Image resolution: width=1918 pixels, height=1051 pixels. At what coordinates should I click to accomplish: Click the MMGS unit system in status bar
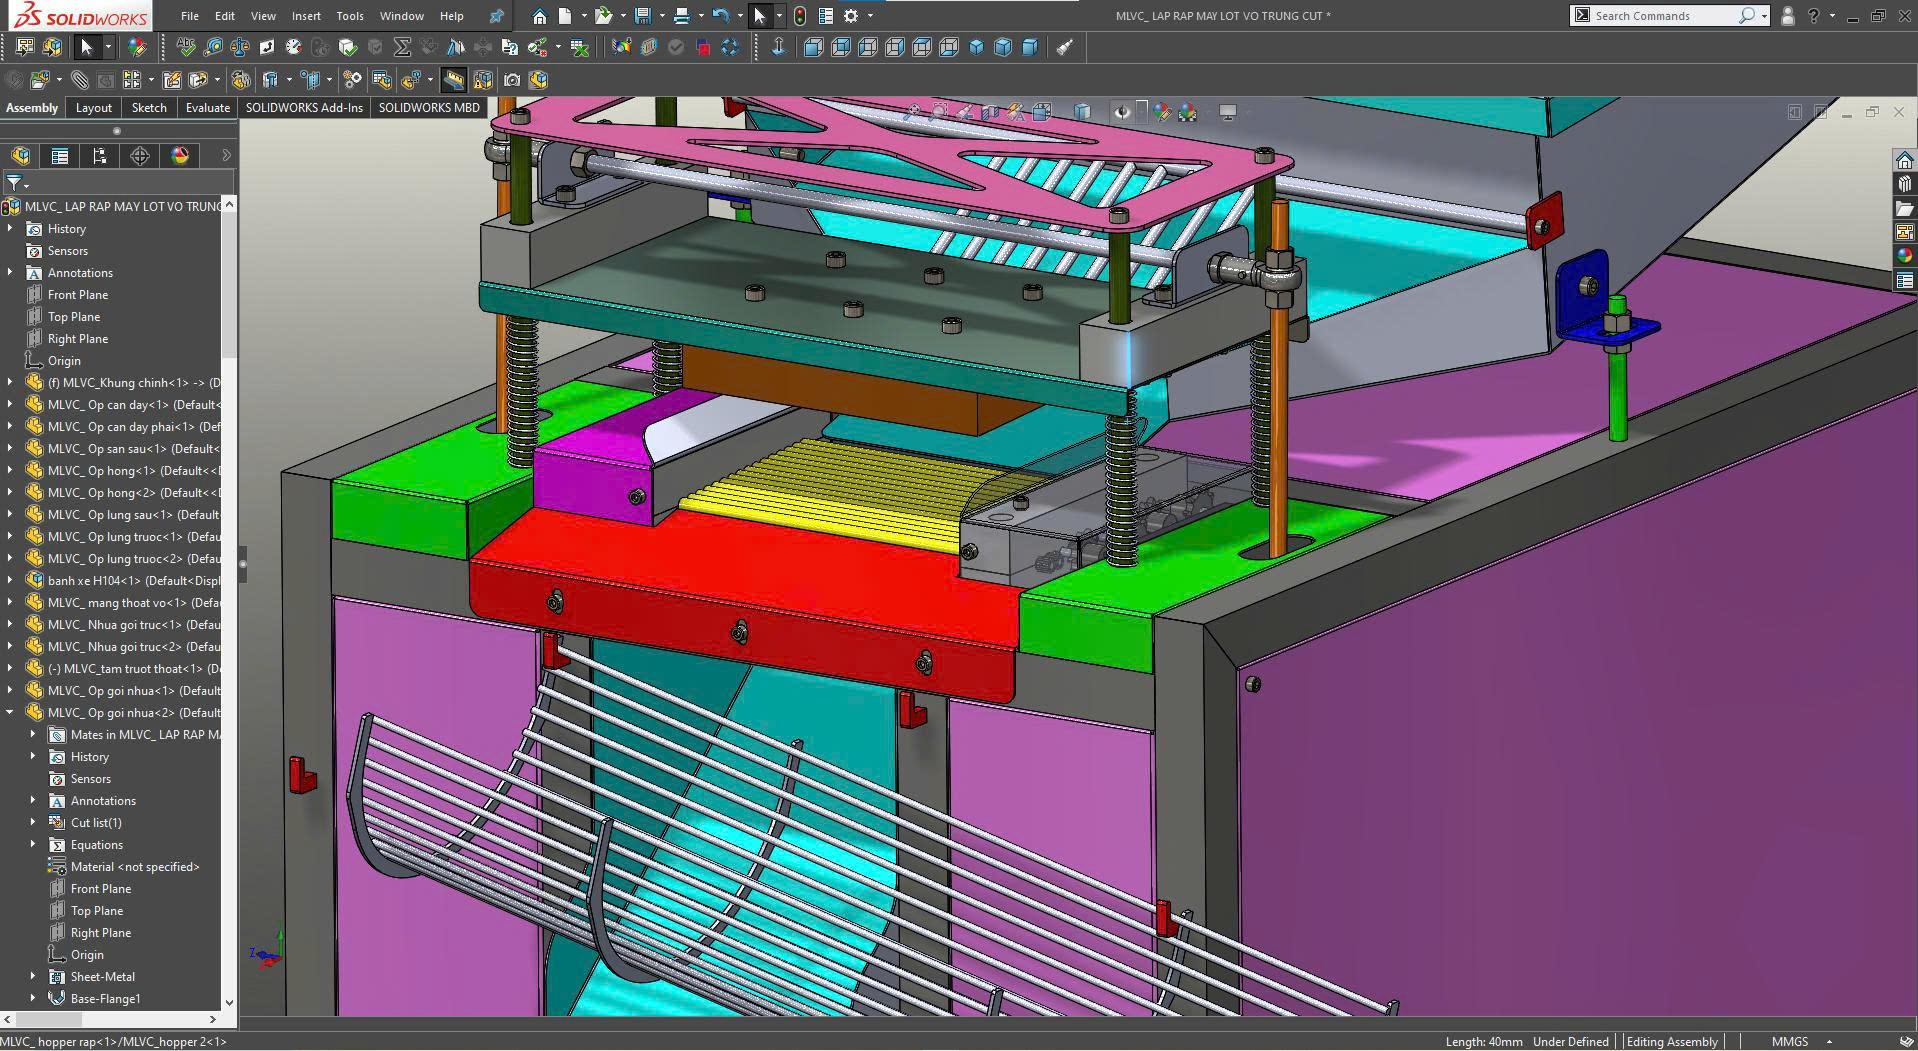(1789, 1042)
